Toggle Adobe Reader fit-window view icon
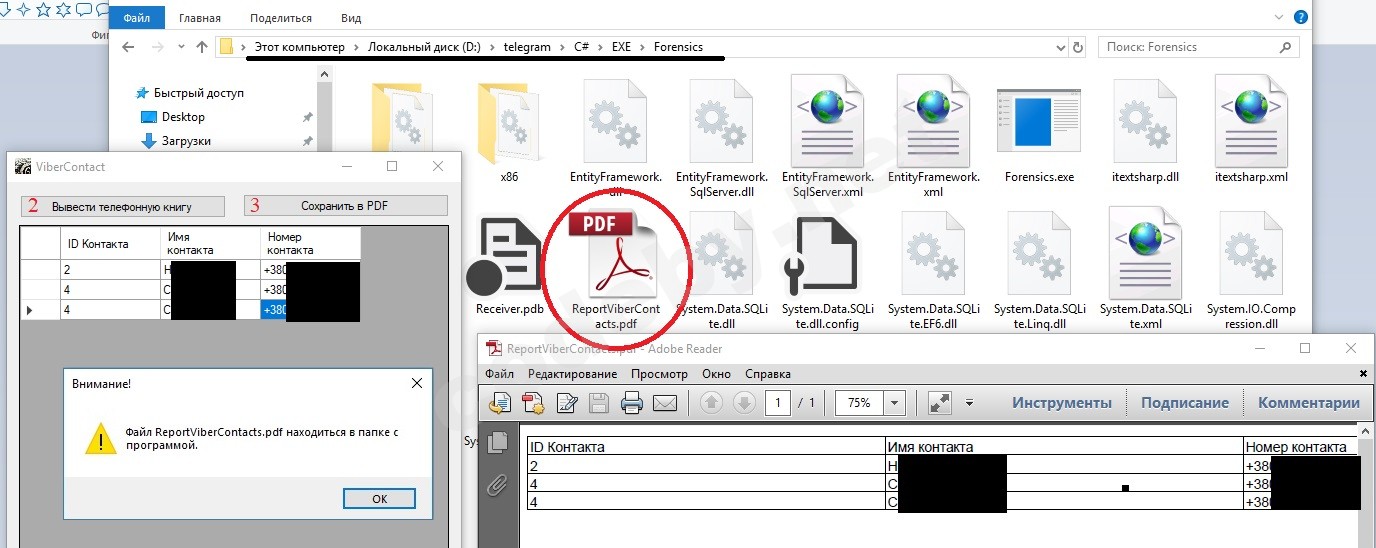The height and width of the screenshot is (548, 1376). [x=940, y=403]
